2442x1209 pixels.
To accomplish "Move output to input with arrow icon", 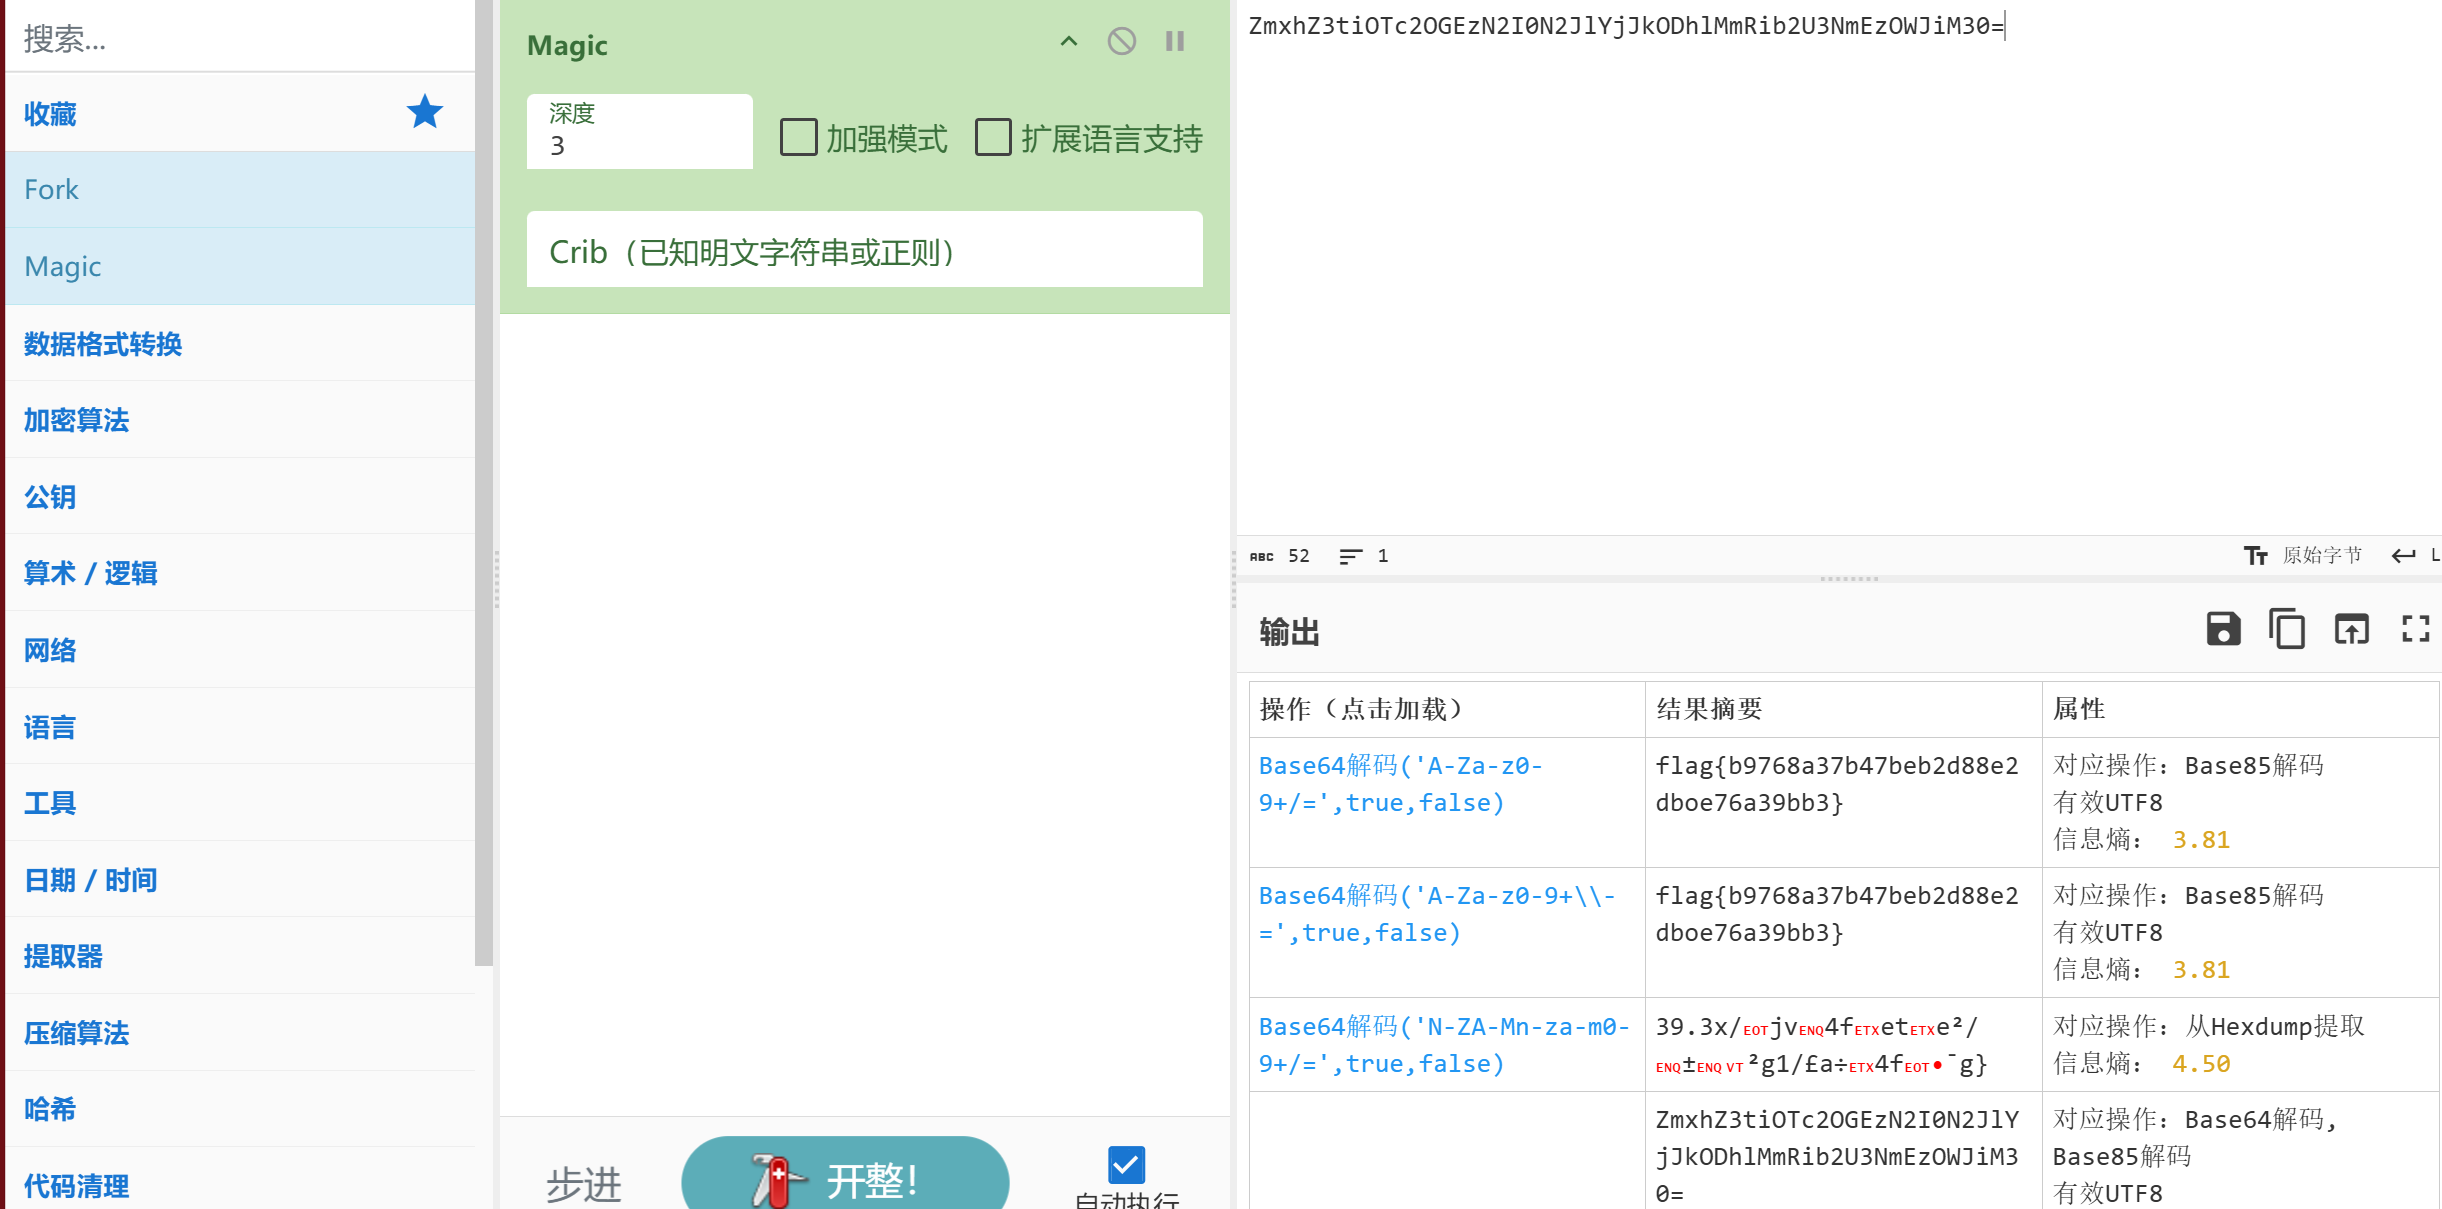I will tap(2351, 629).
